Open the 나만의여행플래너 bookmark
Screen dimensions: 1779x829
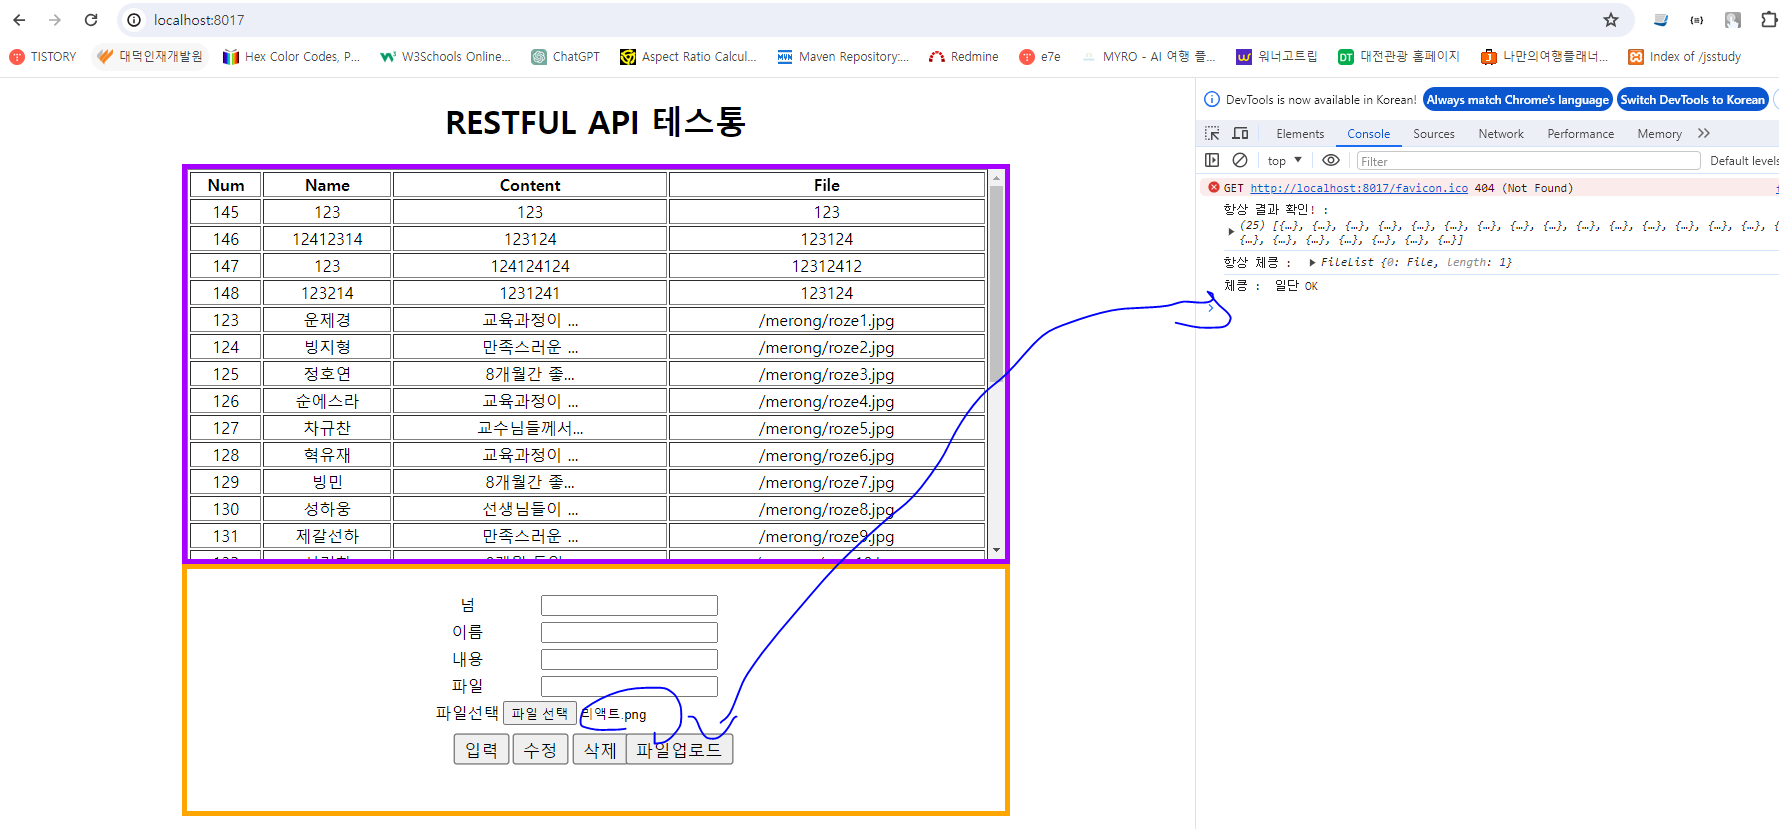click(x=1545, y=57)
